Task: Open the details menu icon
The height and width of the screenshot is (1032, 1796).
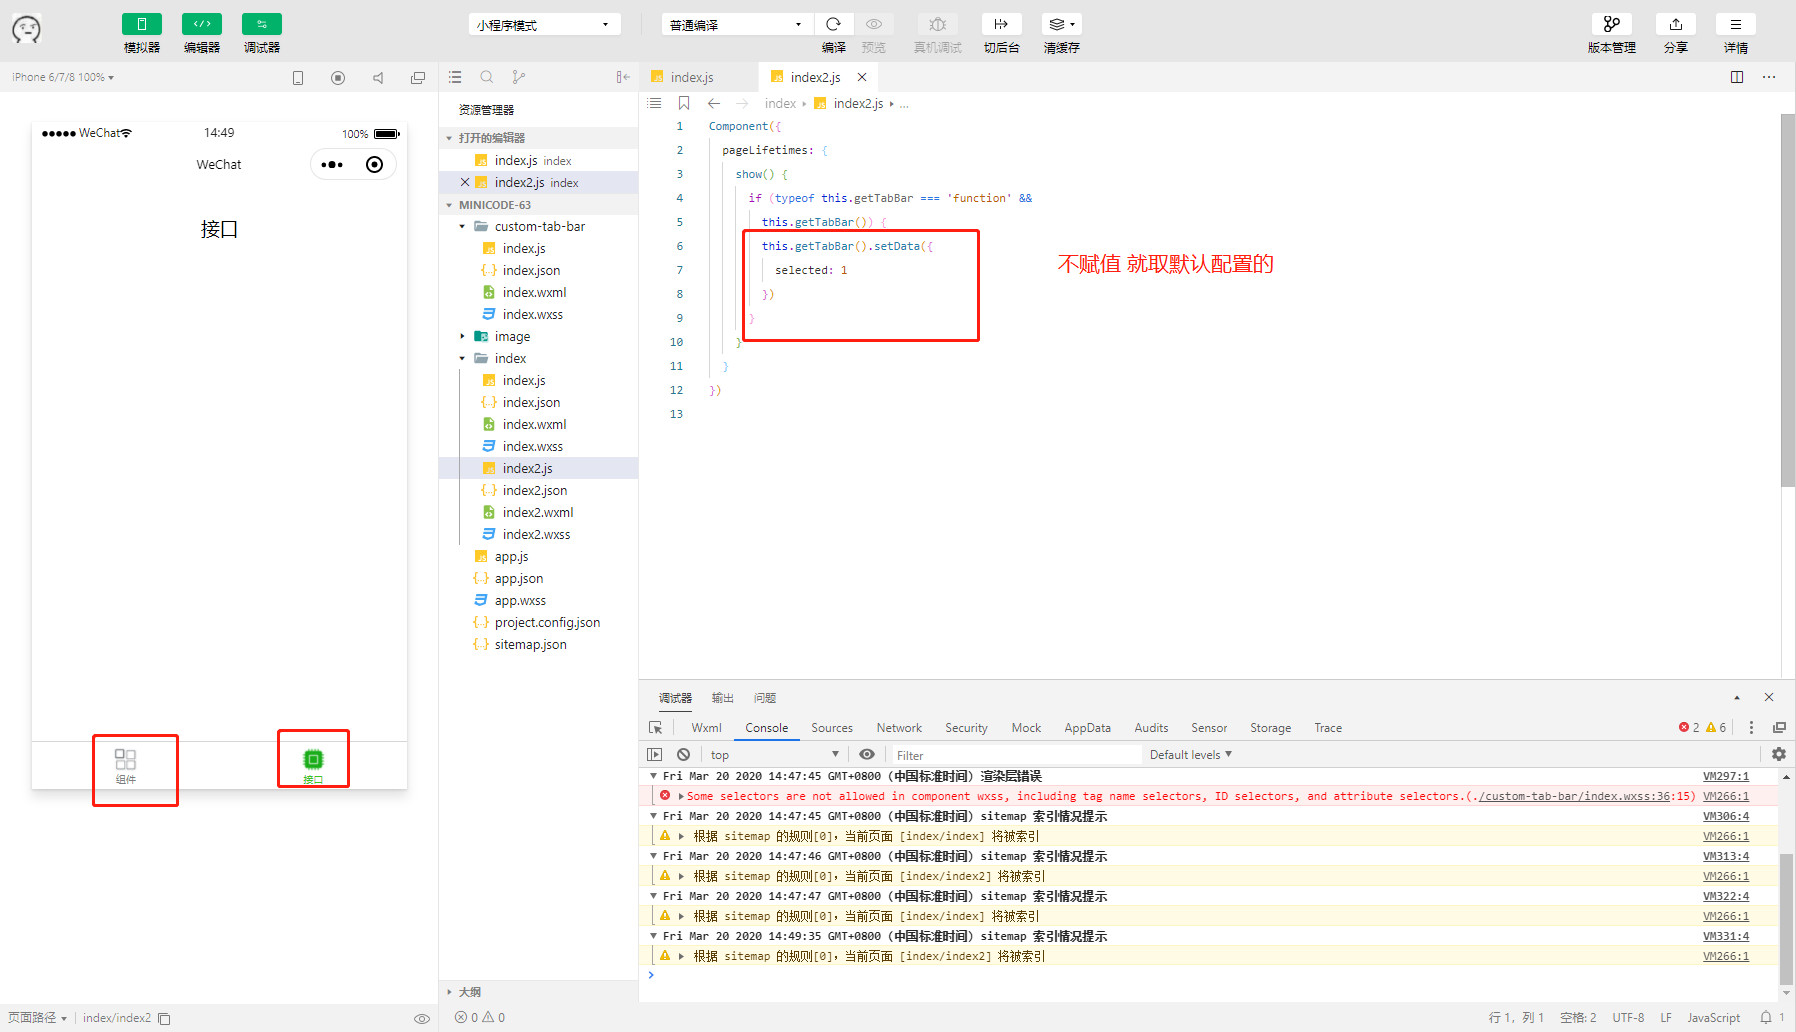Action: click(1735, 24)
